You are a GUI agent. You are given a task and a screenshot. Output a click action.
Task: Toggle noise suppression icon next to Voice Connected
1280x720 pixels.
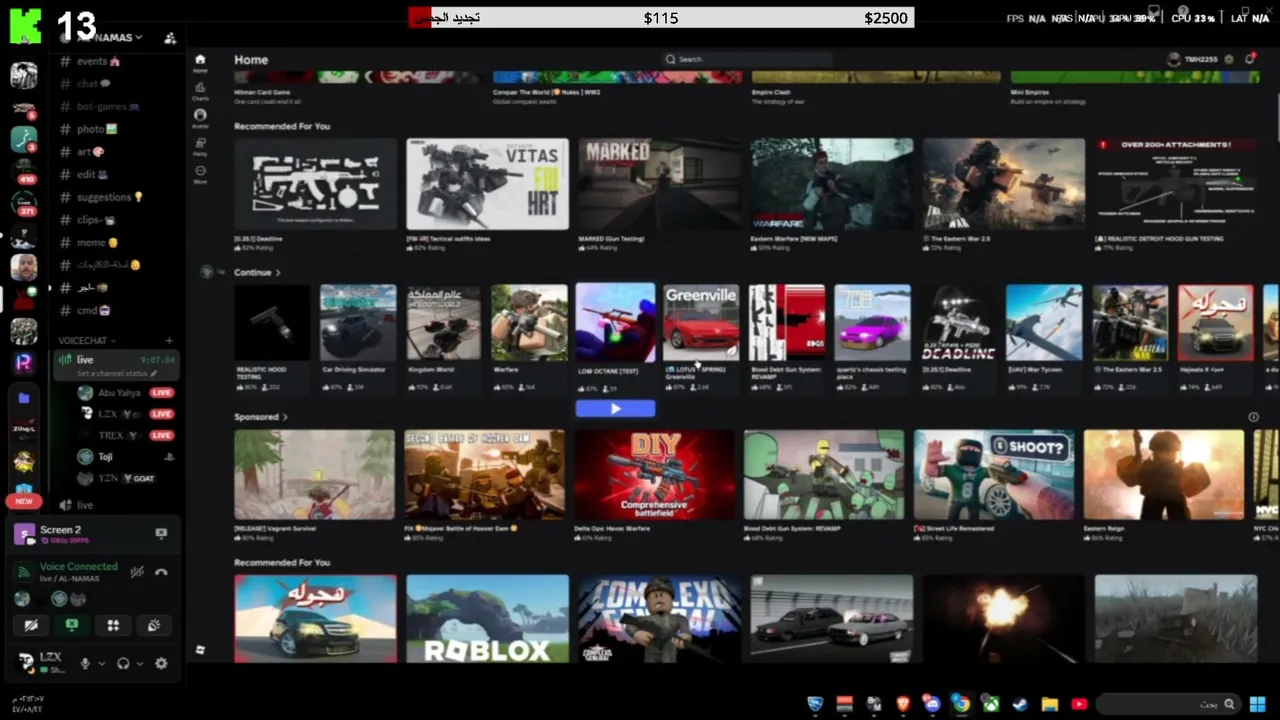137,572
